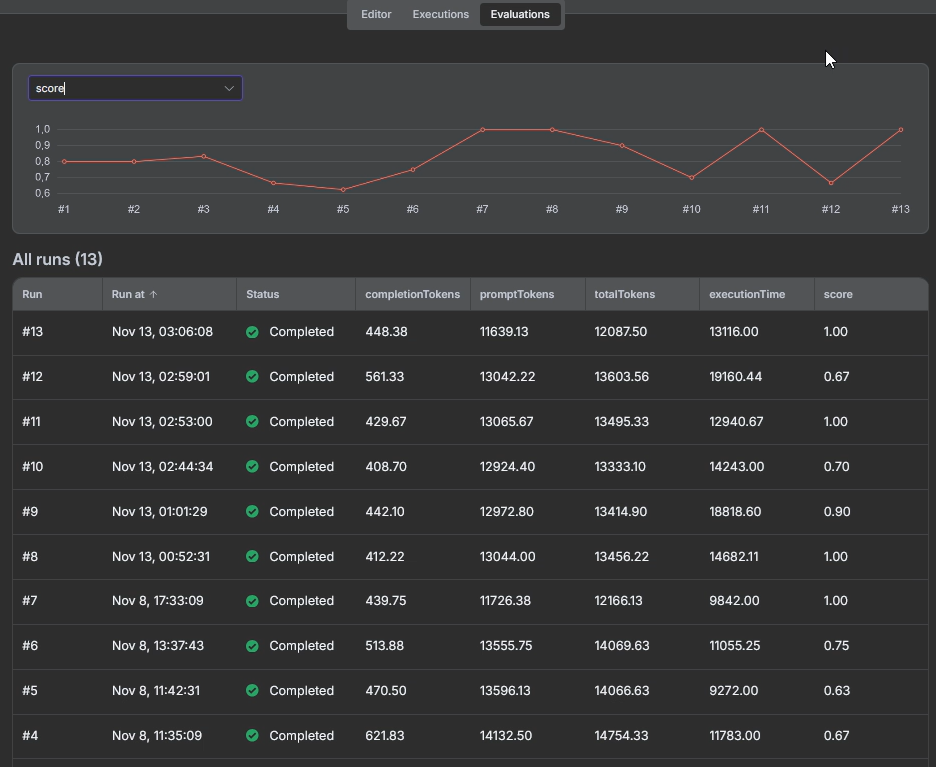Click the Completed status icon for run #12

pos(252,377)
